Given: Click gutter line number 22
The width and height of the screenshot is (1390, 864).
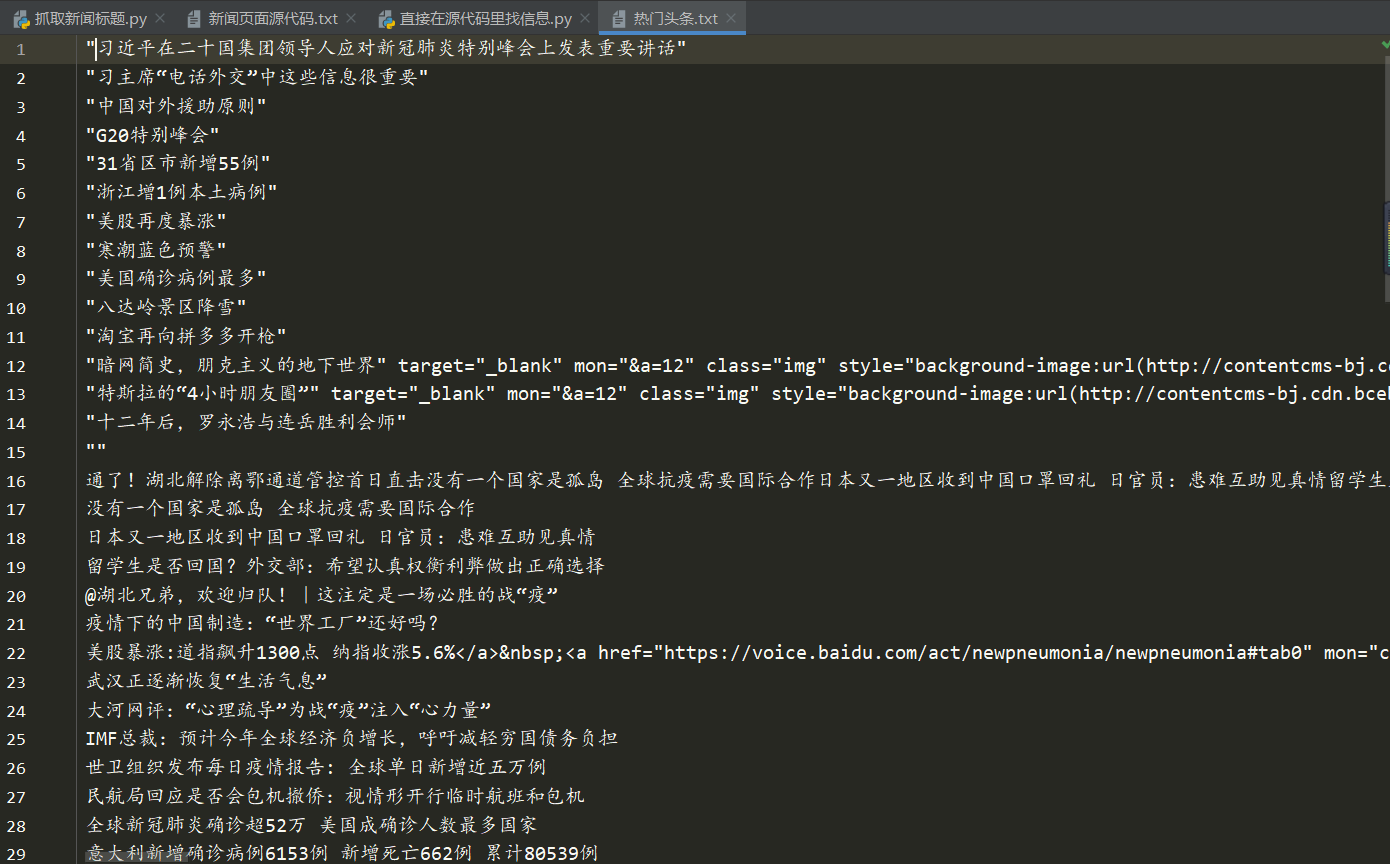Looking at the screenshot, I should 15,653.
